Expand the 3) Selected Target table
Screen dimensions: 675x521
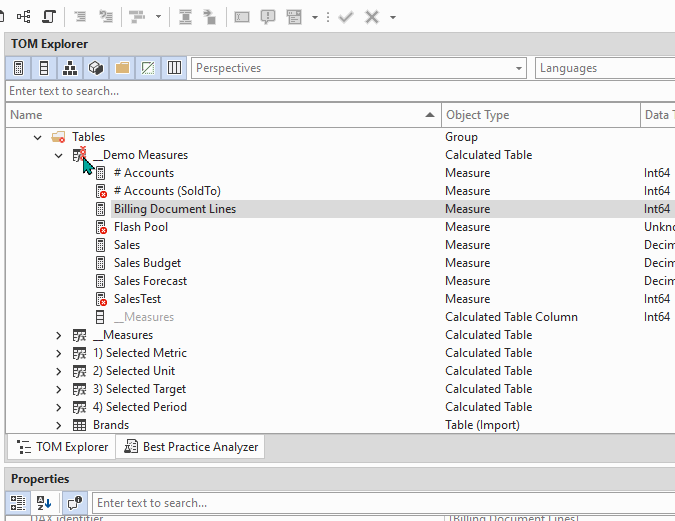point(59,390)
